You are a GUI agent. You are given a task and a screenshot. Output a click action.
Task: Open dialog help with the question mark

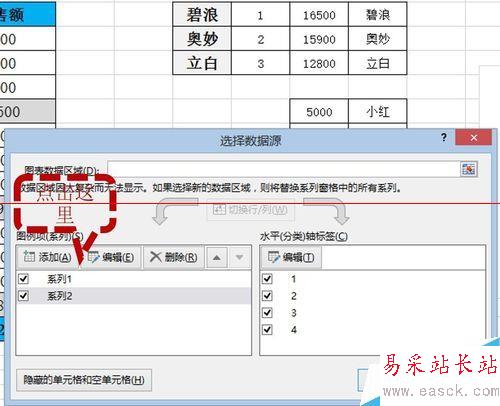pyautogui.click(x=444, y=137)
